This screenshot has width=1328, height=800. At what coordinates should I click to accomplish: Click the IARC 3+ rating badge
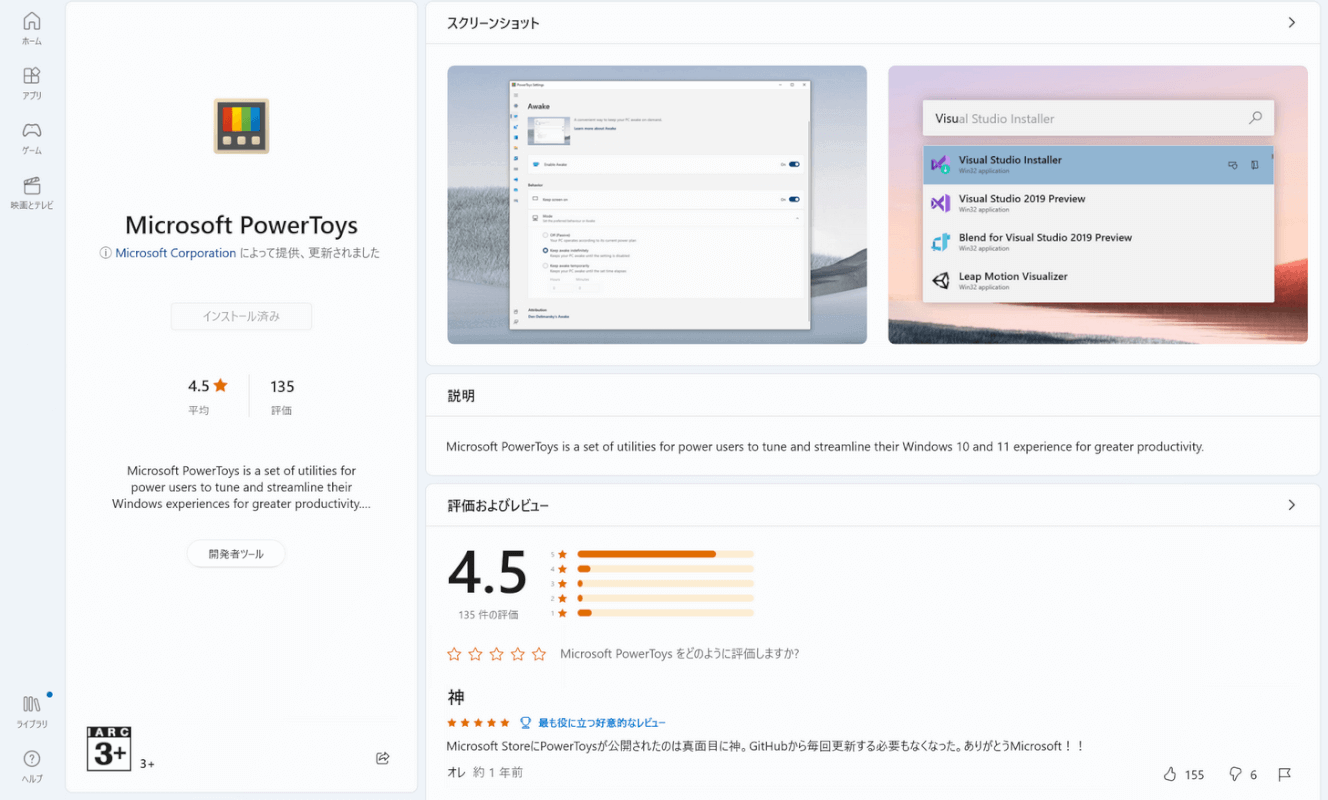point(109,748)
